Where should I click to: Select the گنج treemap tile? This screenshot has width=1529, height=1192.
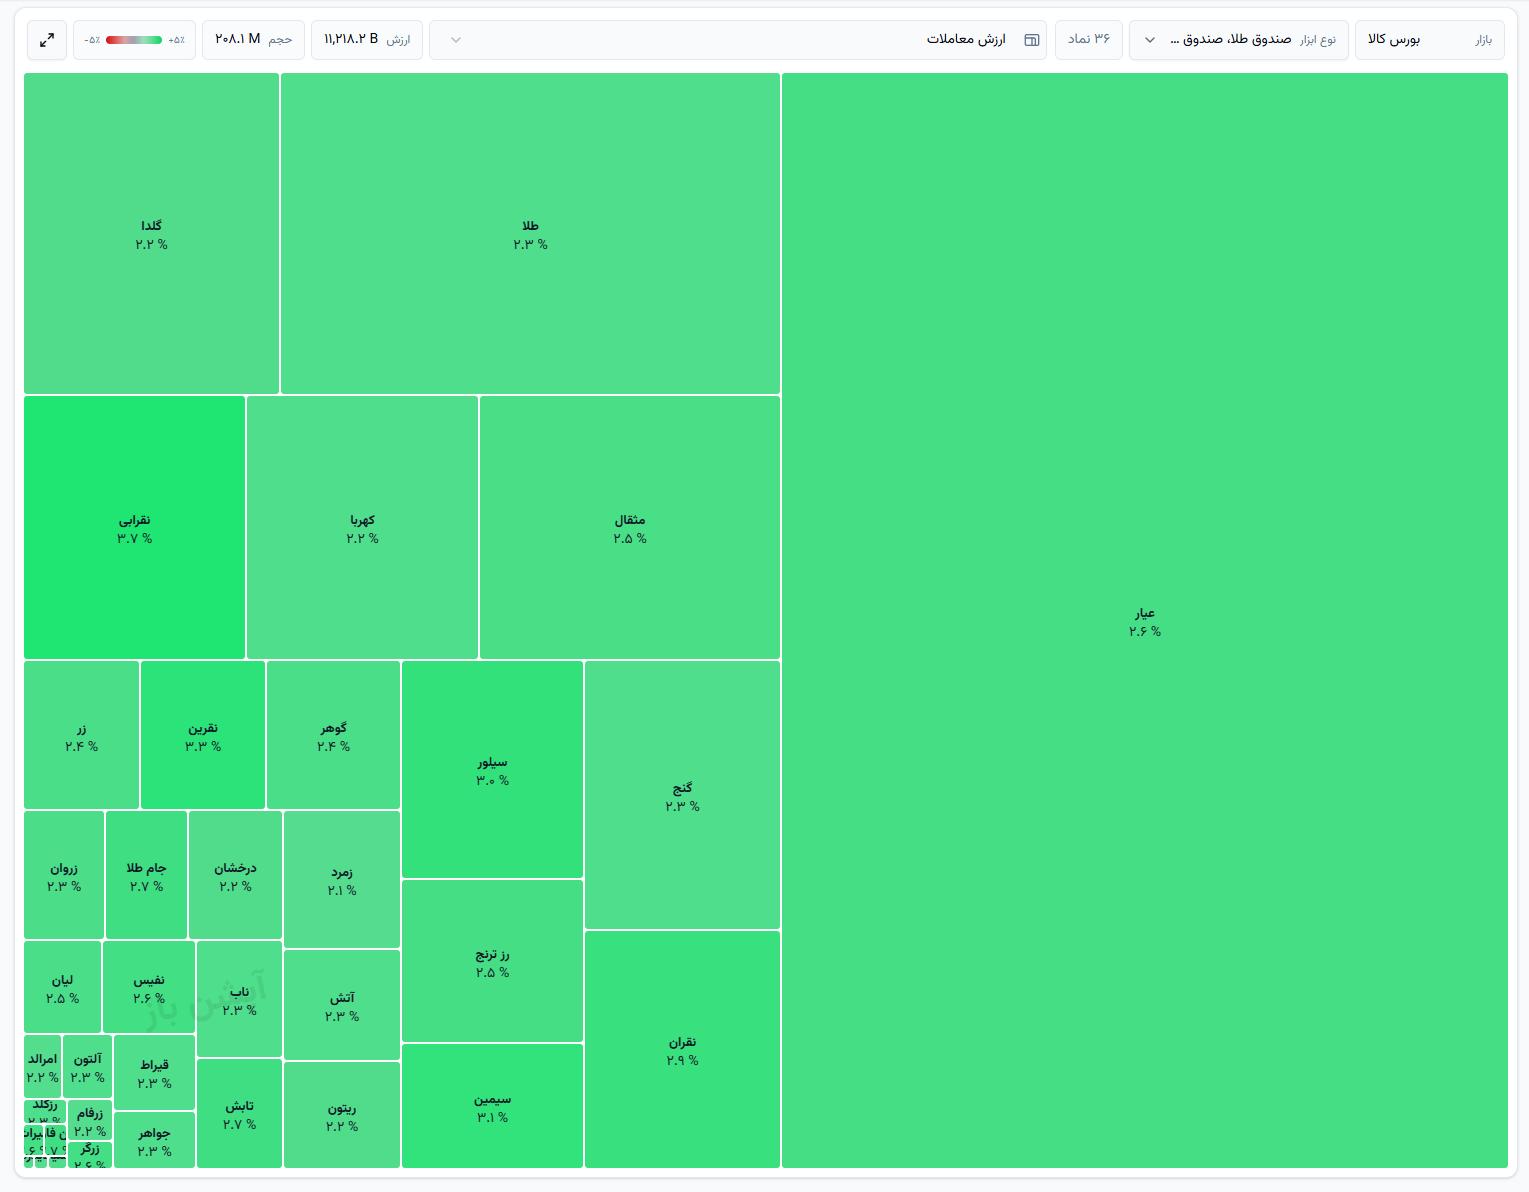682,795
